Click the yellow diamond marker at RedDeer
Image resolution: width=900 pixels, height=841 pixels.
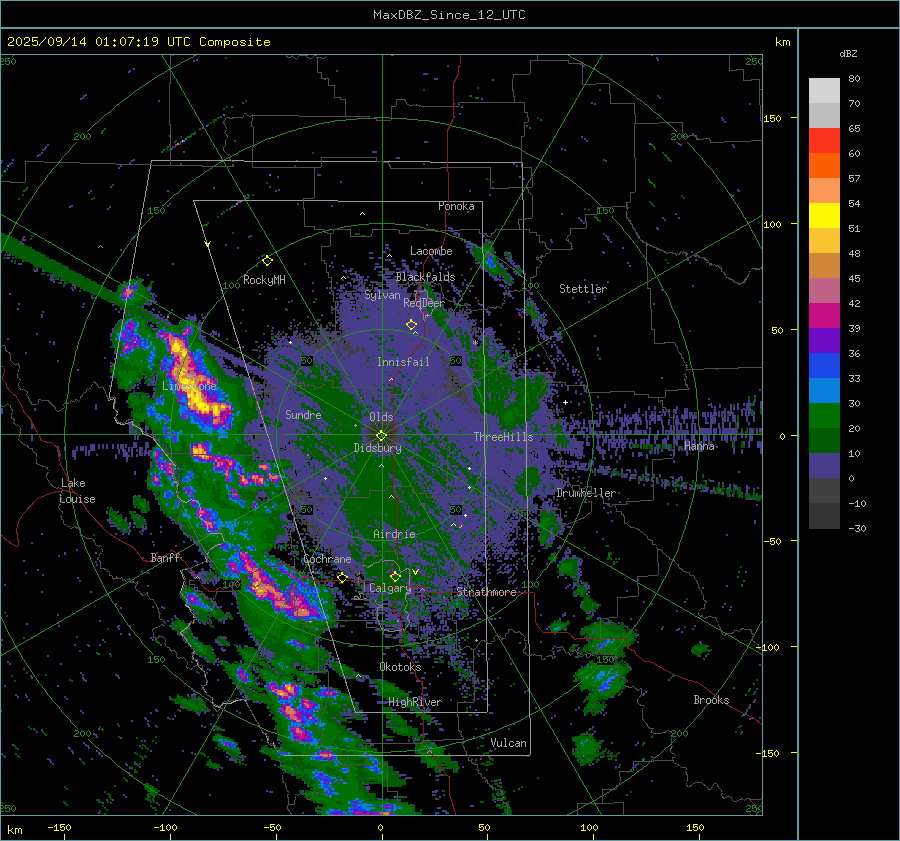[411, 325]
